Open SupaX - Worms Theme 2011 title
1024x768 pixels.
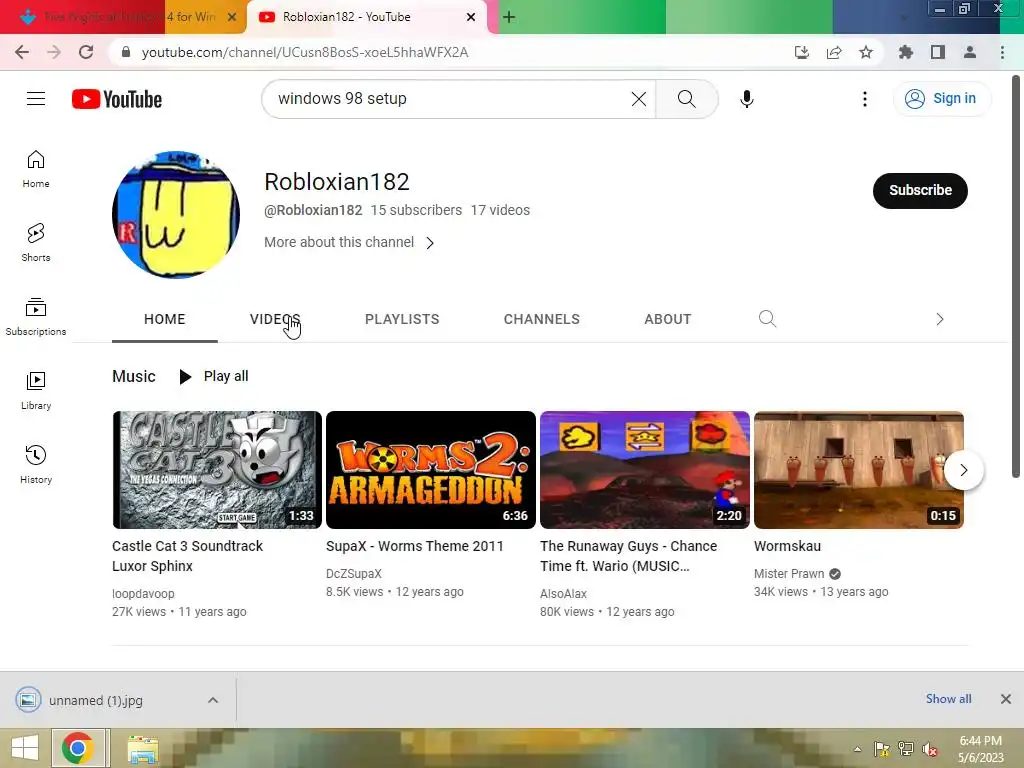(x=415, y=546)
